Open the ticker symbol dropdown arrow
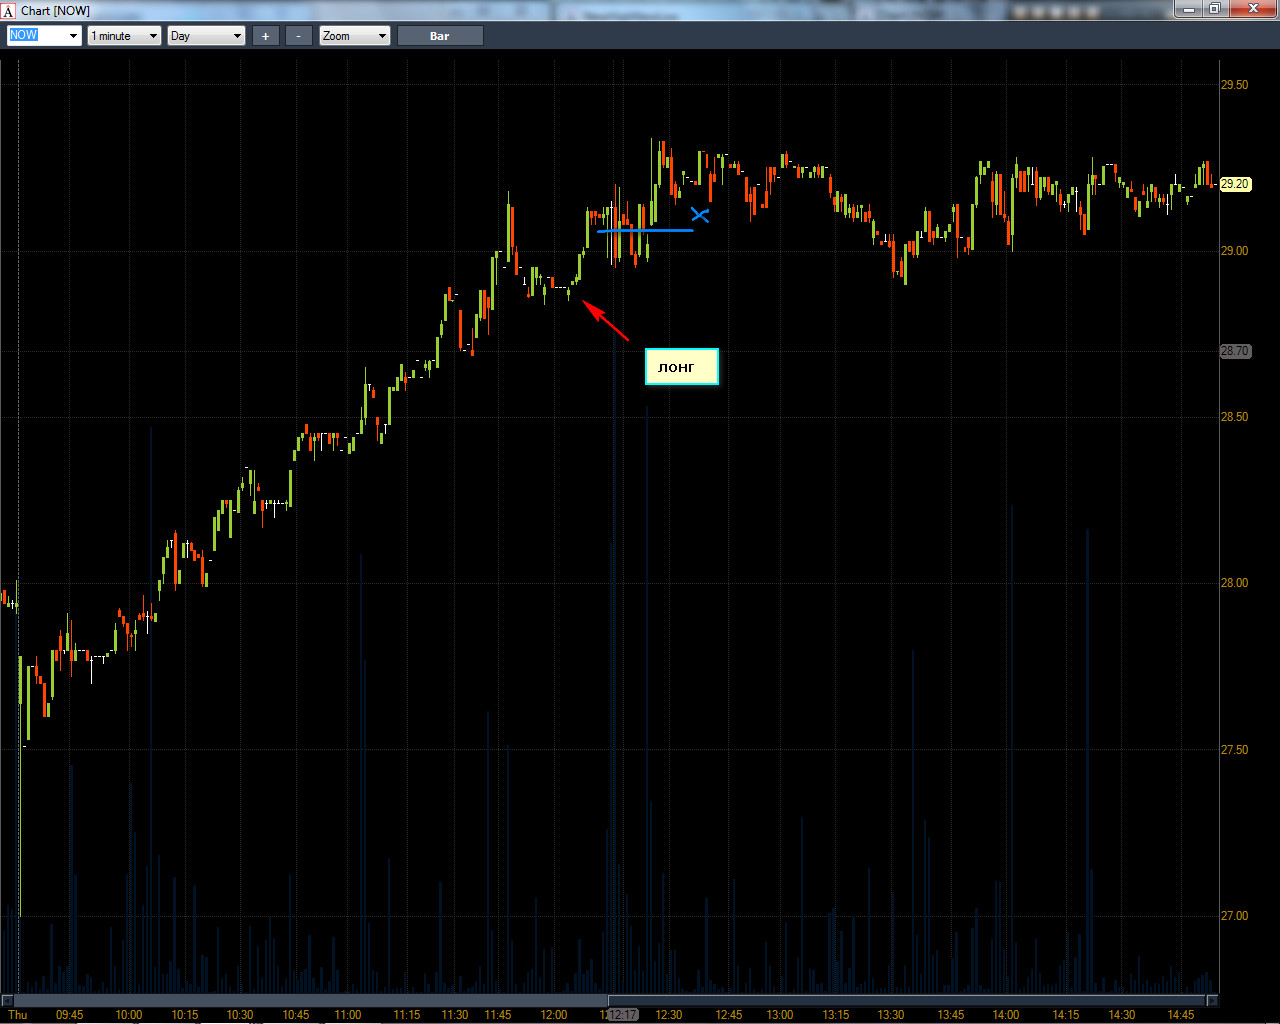The height and width of the screenshot is (1024, 1280). click(x=73, y=36)
